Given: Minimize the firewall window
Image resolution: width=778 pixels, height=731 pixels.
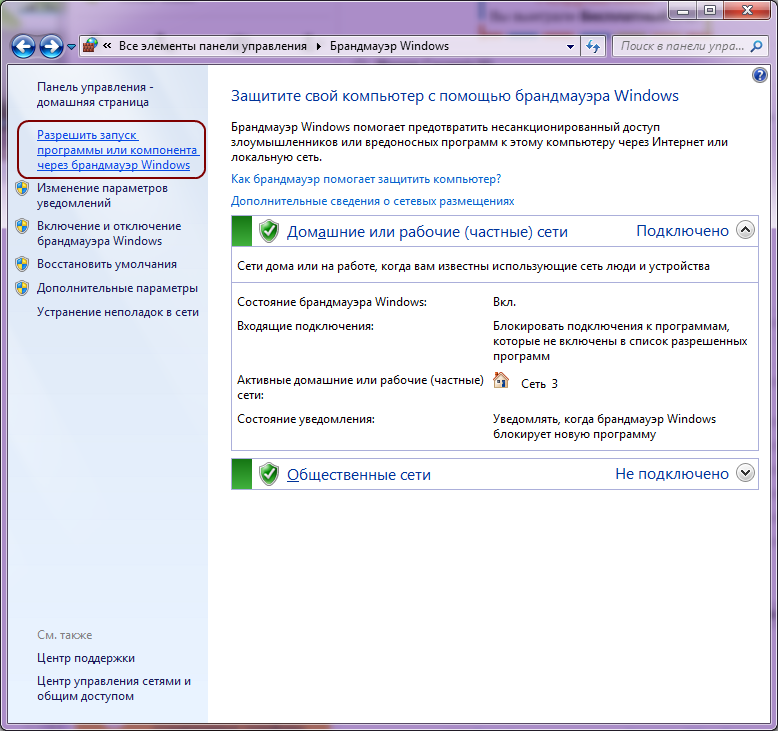Looking at the screenshot, I should point(683,10).
